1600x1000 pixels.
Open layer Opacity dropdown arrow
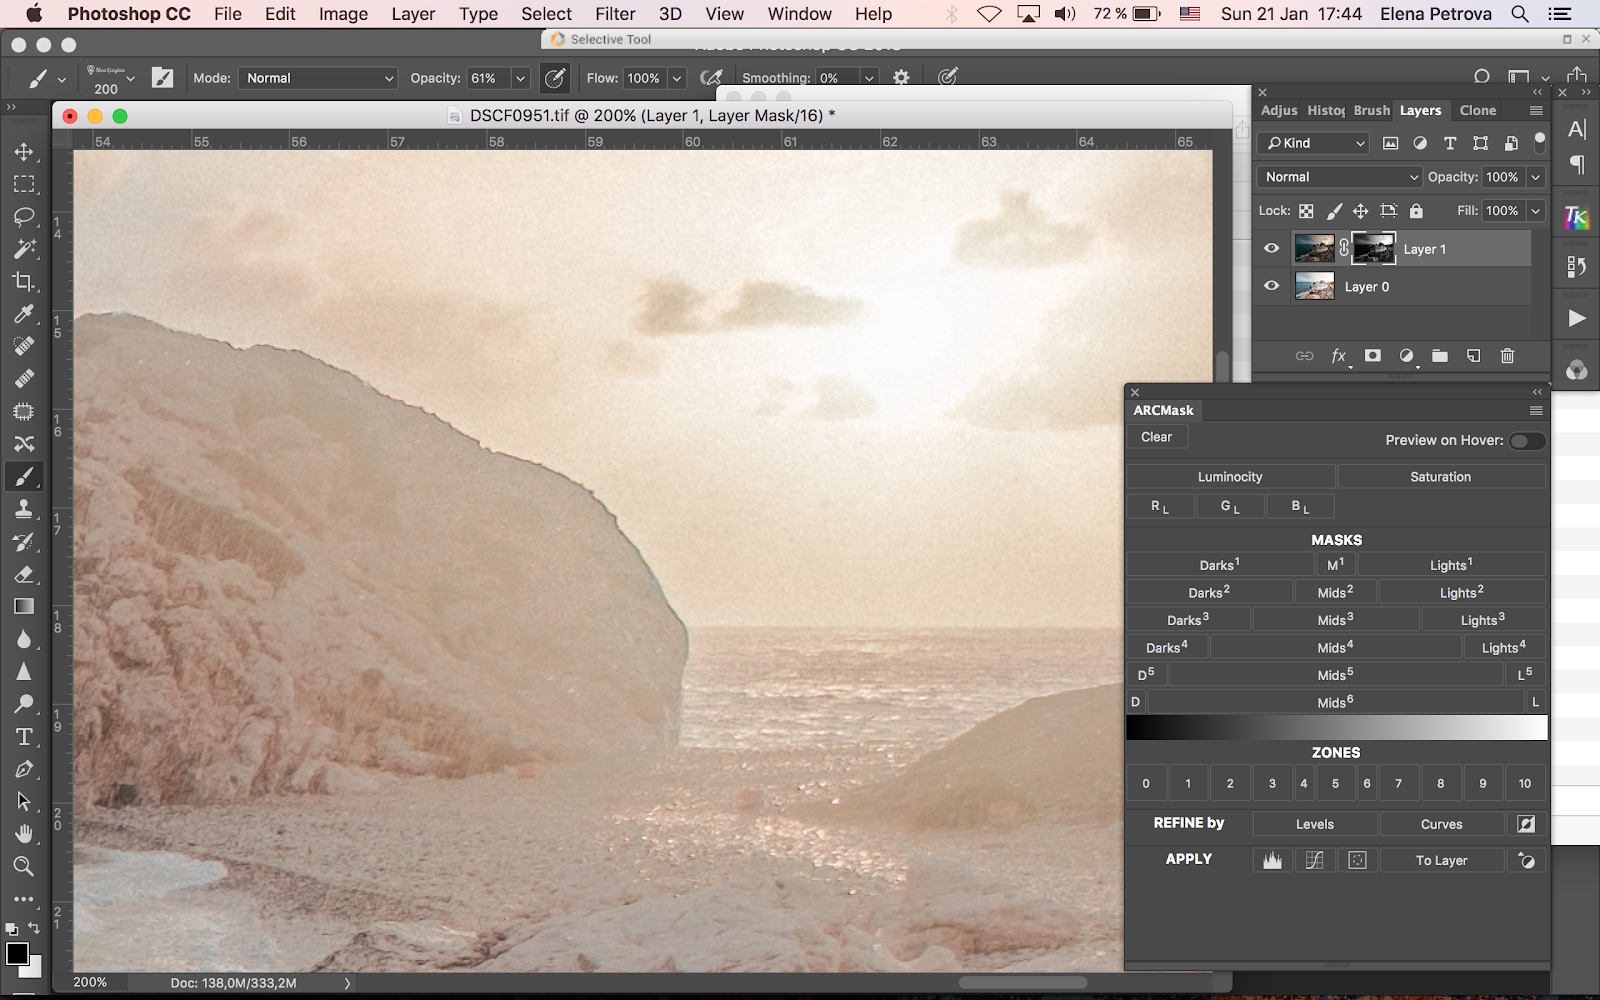(x=1536, y=177)
